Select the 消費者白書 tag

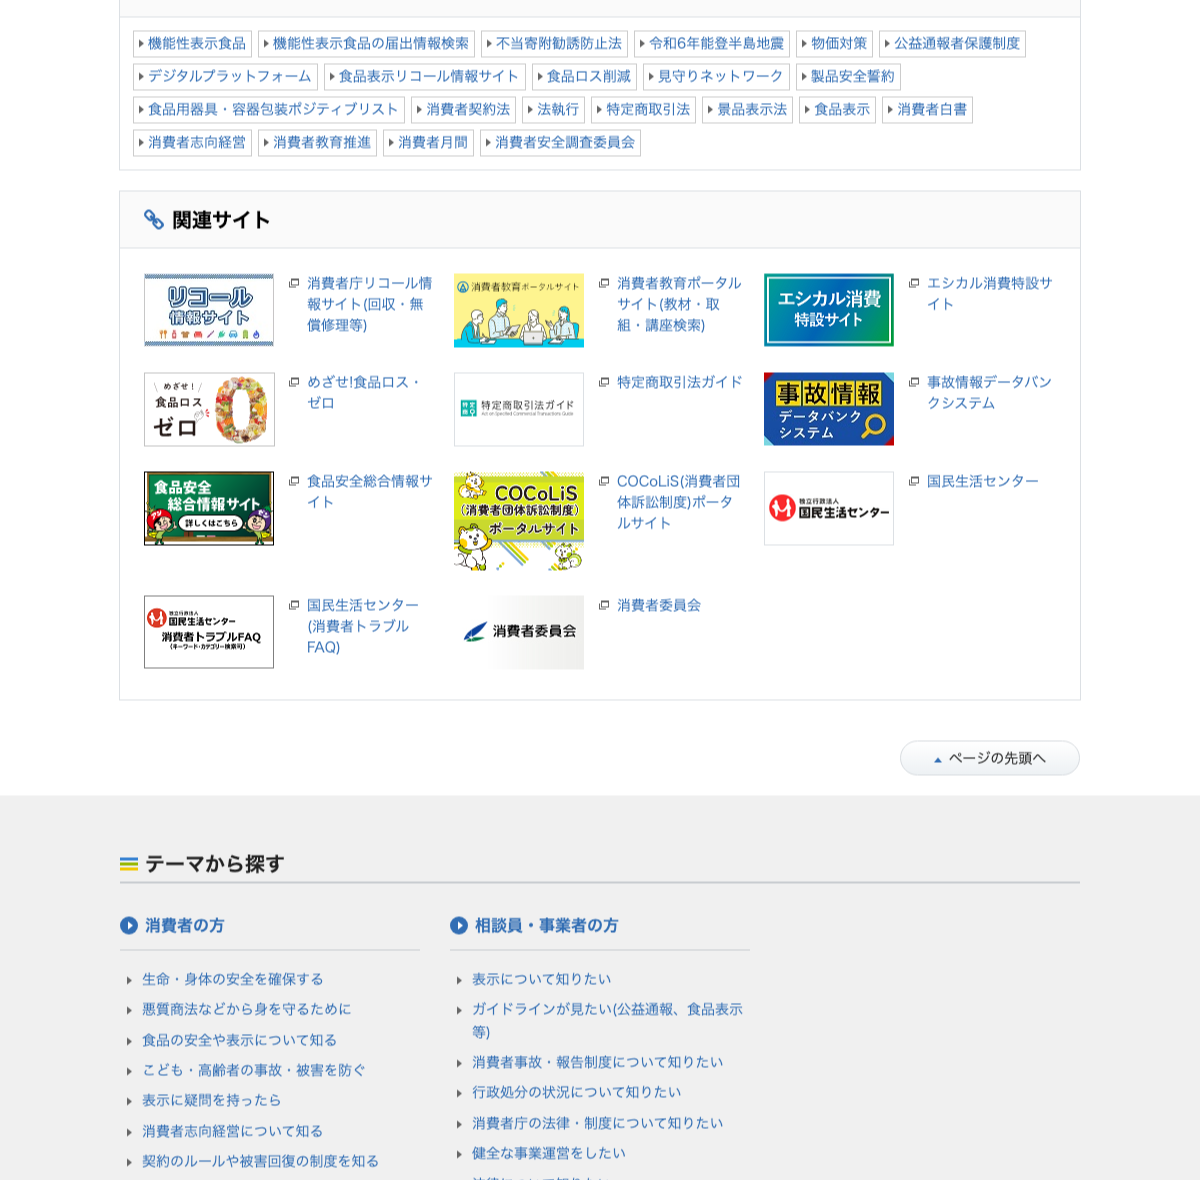pyautogui.click(x=928, y=110)
